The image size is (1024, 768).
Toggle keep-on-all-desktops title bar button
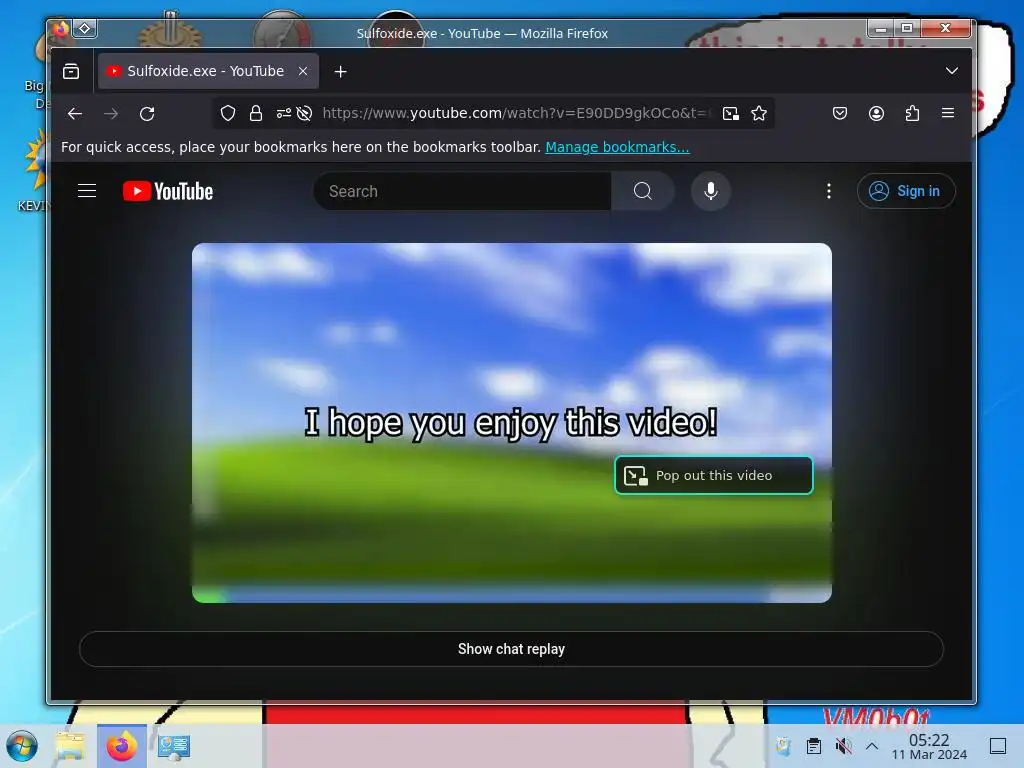85,28
